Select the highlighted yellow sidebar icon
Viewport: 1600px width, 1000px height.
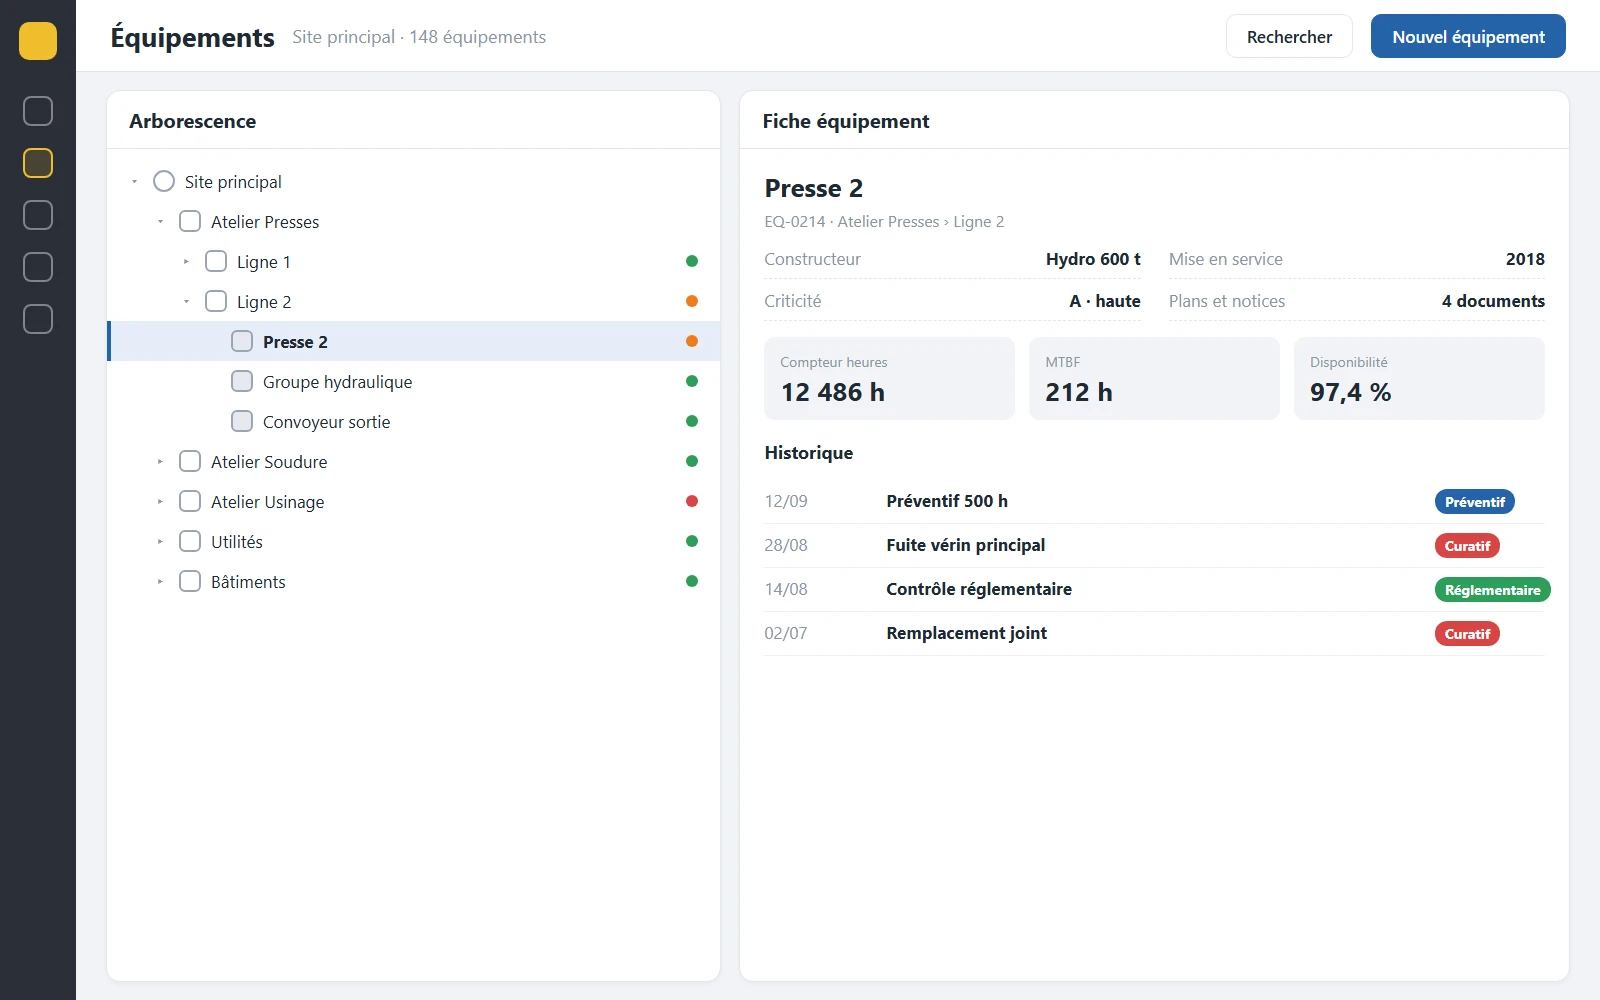coord(38,163)
